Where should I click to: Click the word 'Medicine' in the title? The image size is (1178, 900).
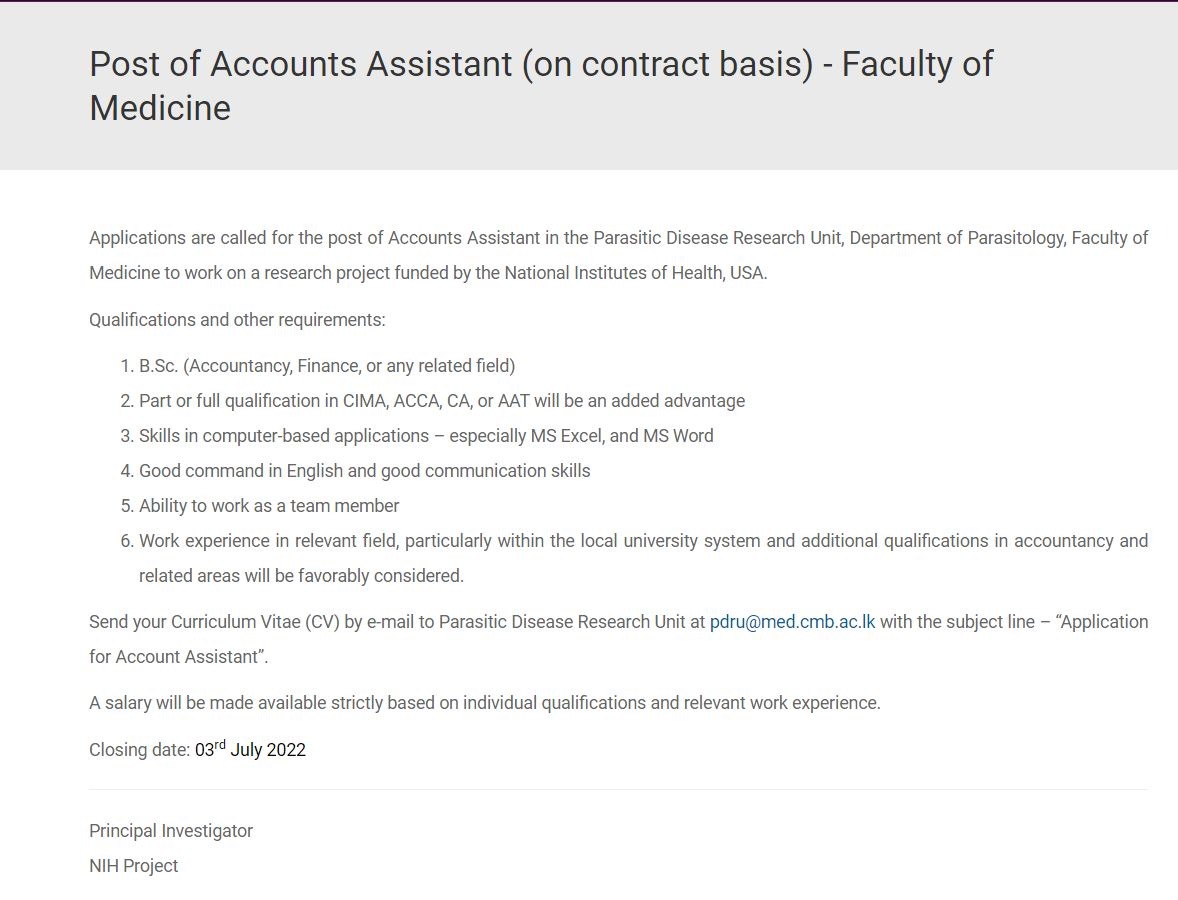tap(160, 108)
